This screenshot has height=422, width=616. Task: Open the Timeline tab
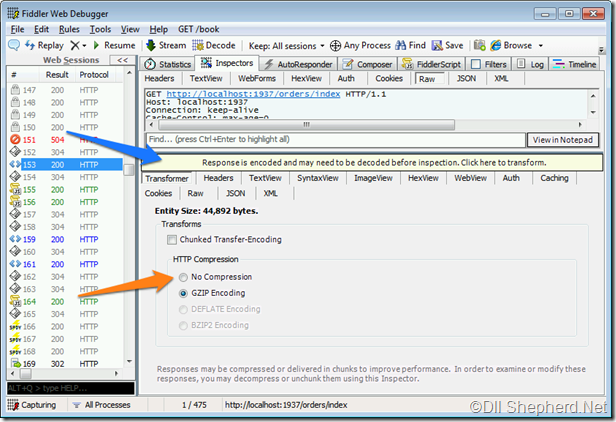(x=575, y=64)
